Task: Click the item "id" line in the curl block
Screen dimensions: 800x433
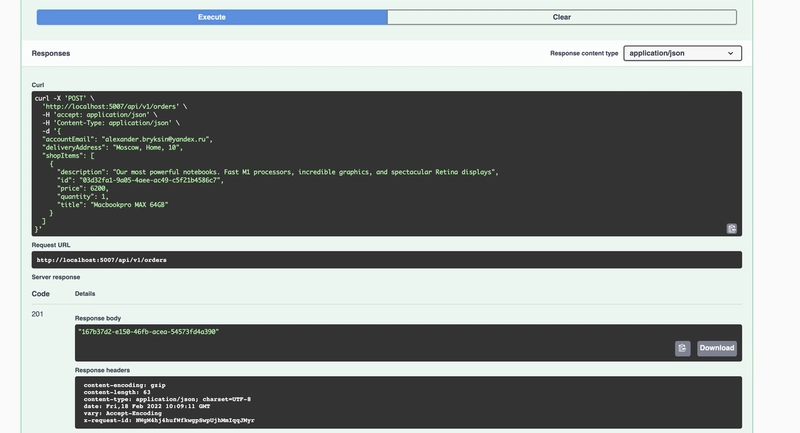Action: tap(140, 180)
